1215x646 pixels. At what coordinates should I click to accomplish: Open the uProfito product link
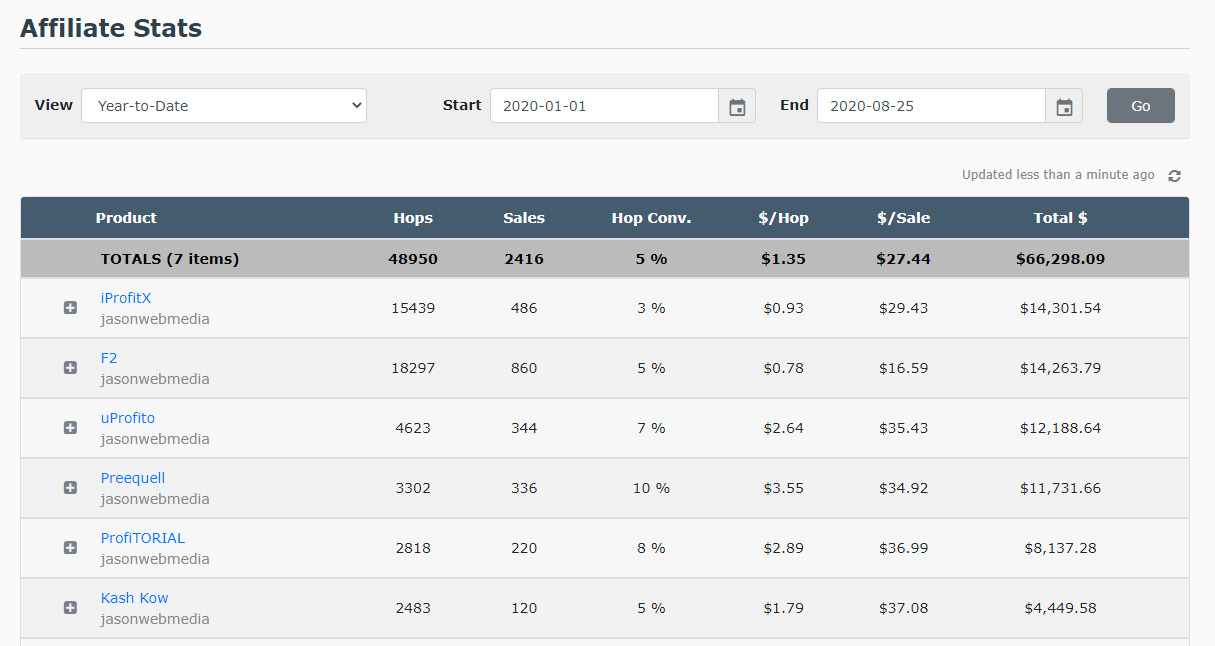pyautogui.click(x=128, y=418)
